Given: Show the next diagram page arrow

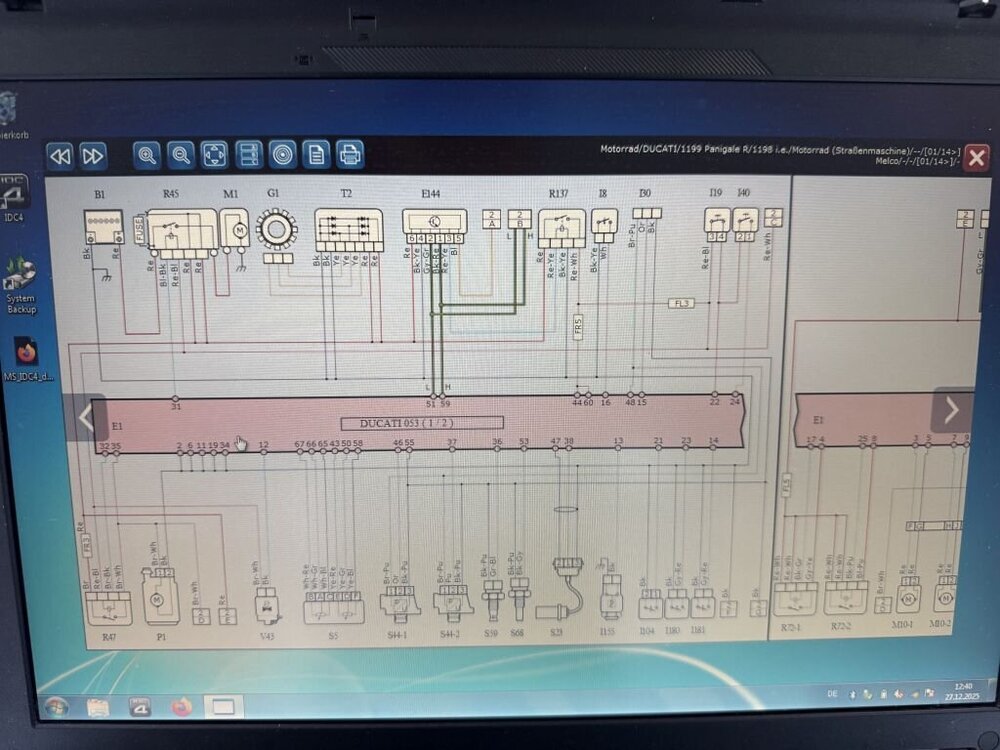Looking at the screenshot, I should tap(952, 410).
